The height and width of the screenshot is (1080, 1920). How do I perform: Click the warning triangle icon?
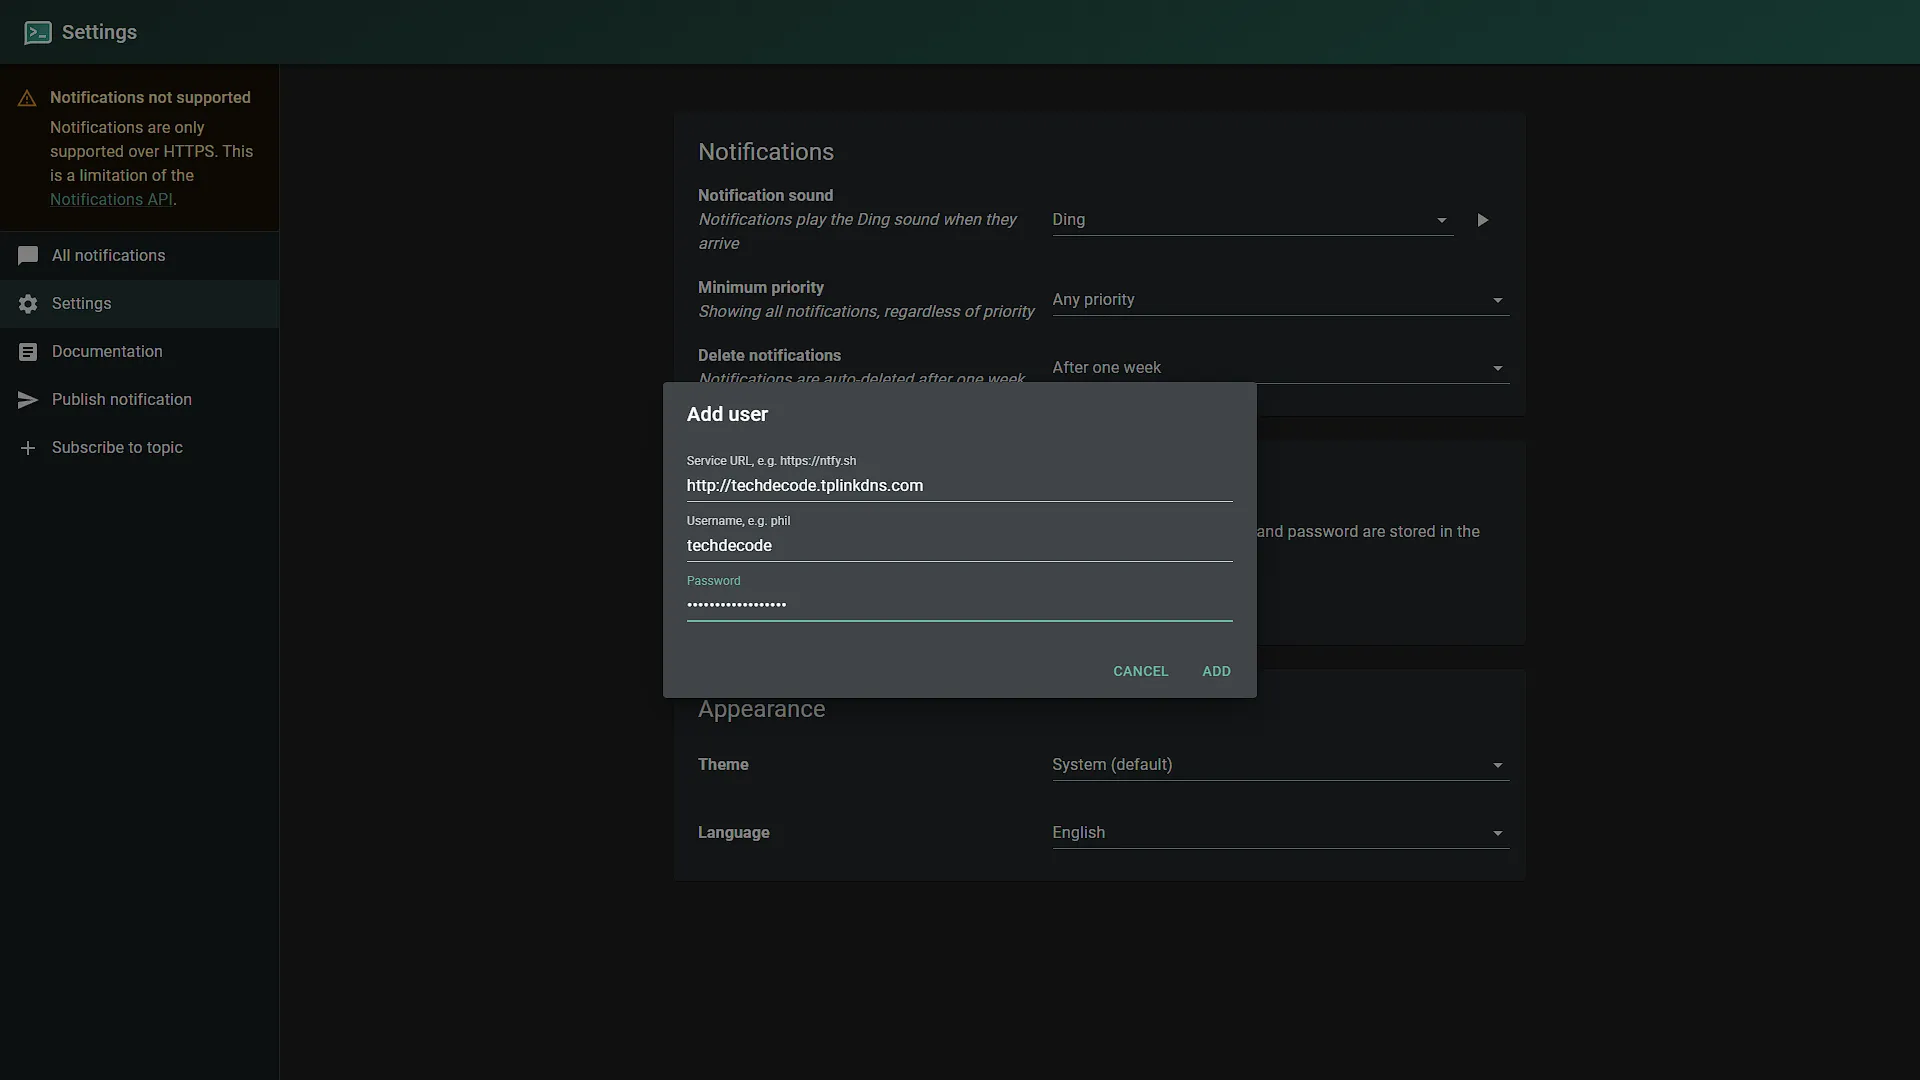tap(27, 98)
